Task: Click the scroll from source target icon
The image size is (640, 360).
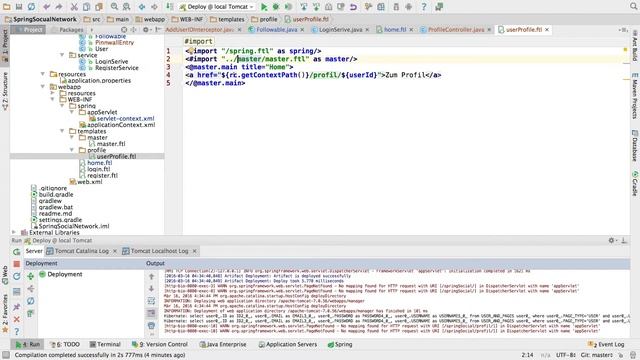Action: tap(124, 30)
